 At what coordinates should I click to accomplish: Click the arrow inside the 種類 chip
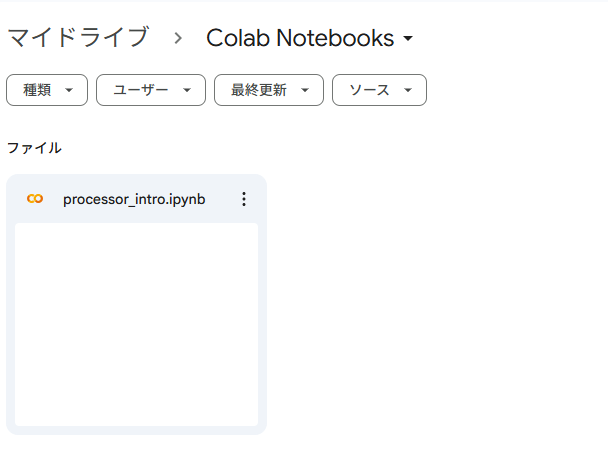click(69, 90)
